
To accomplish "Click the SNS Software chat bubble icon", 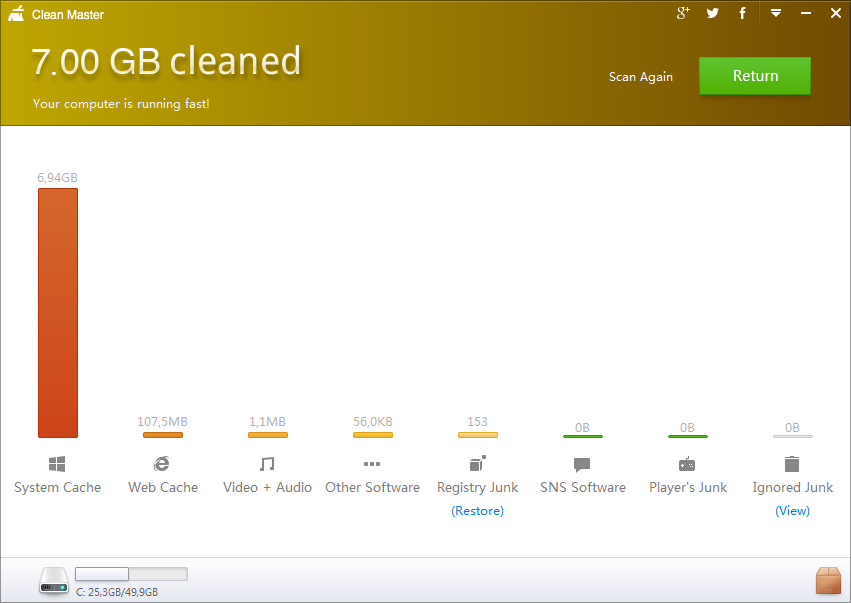I will point(582,465).
